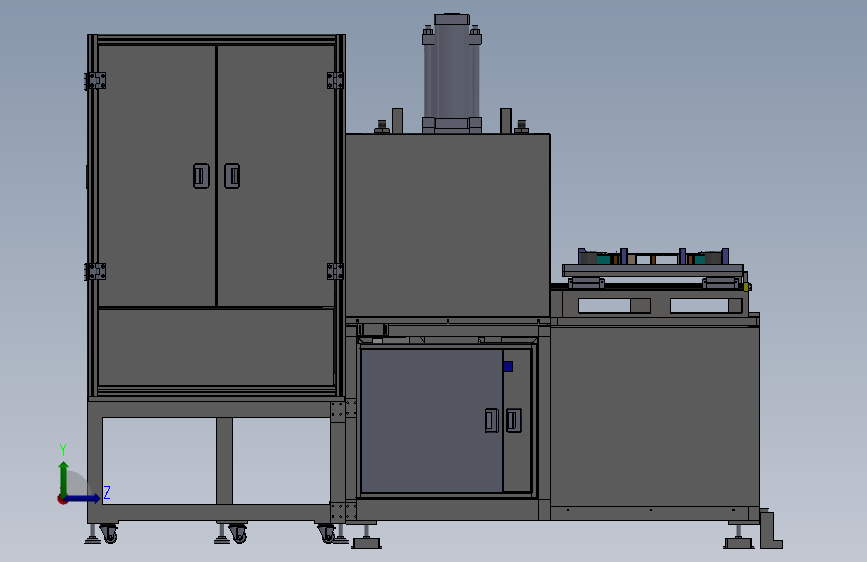This screenshot has height=562, width=867.
Task: Select the green Y axis arrow
Action: (64, 478)
